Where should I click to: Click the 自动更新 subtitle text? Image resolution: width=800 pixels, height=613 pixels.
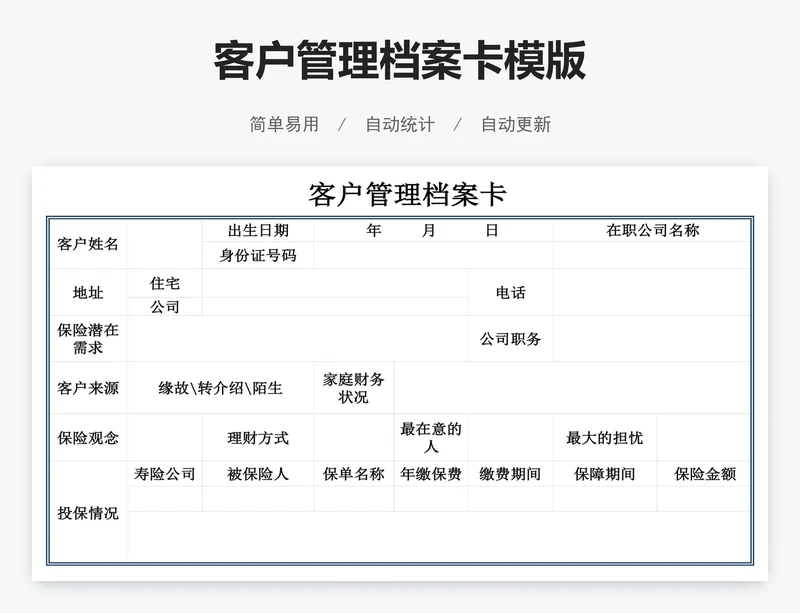coord(516,124)
